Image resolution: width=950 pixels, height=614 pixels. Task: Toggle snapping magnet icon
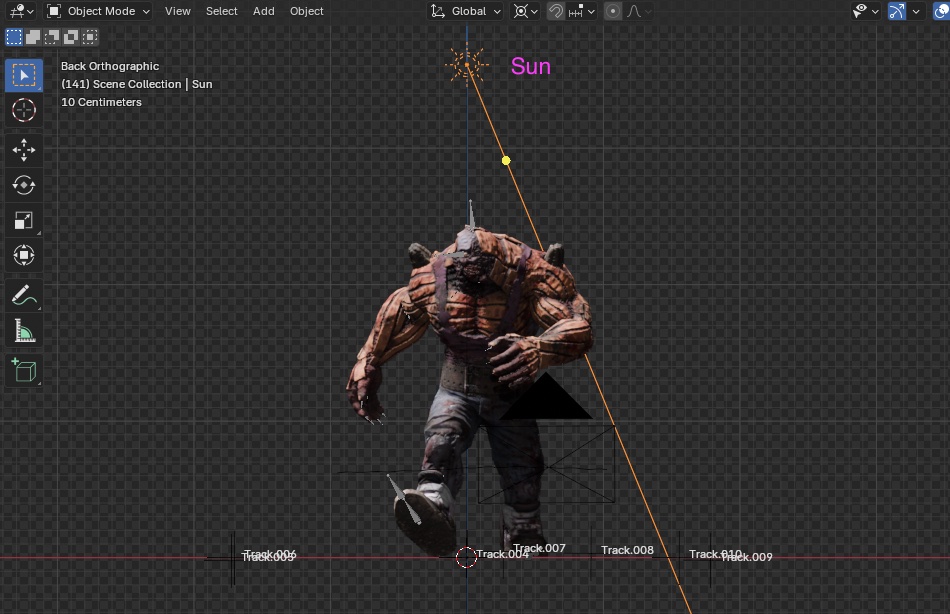[x=555, y=11]
